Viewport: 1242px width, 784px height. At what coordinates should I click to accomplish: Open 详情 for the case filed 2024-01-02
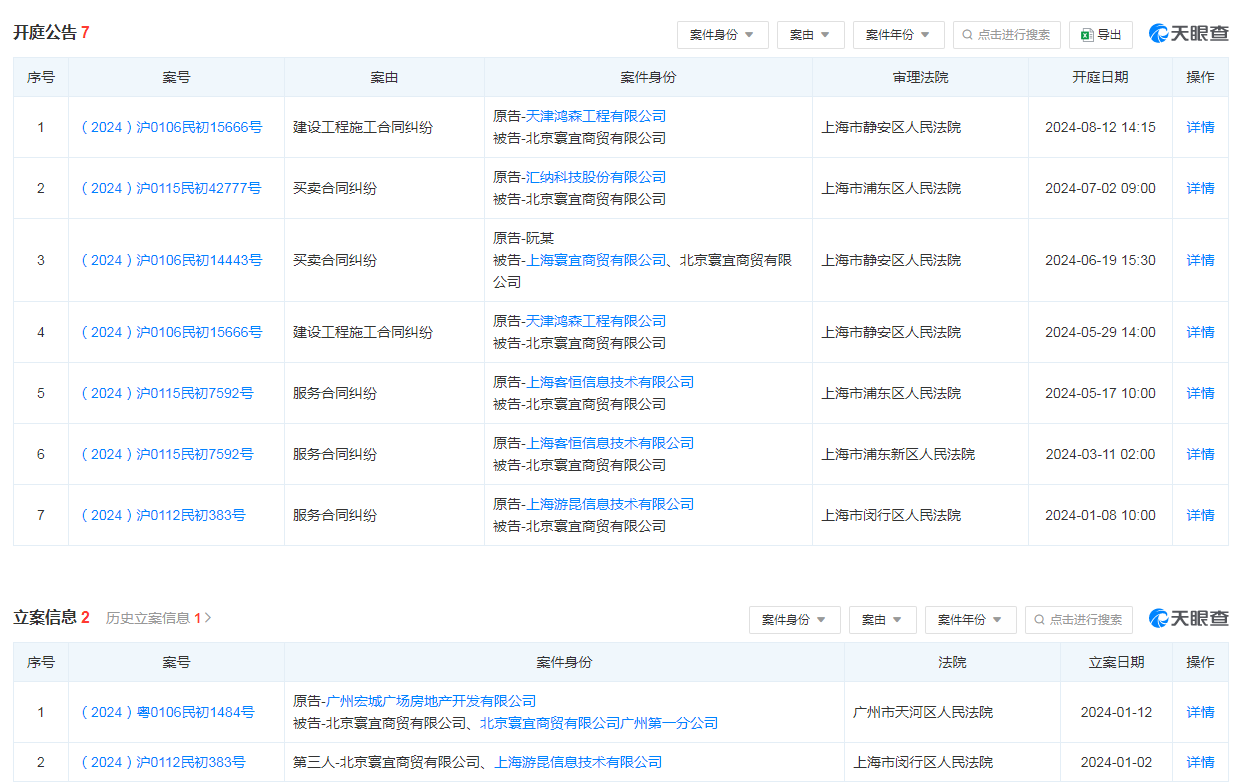click(1200, 762)
